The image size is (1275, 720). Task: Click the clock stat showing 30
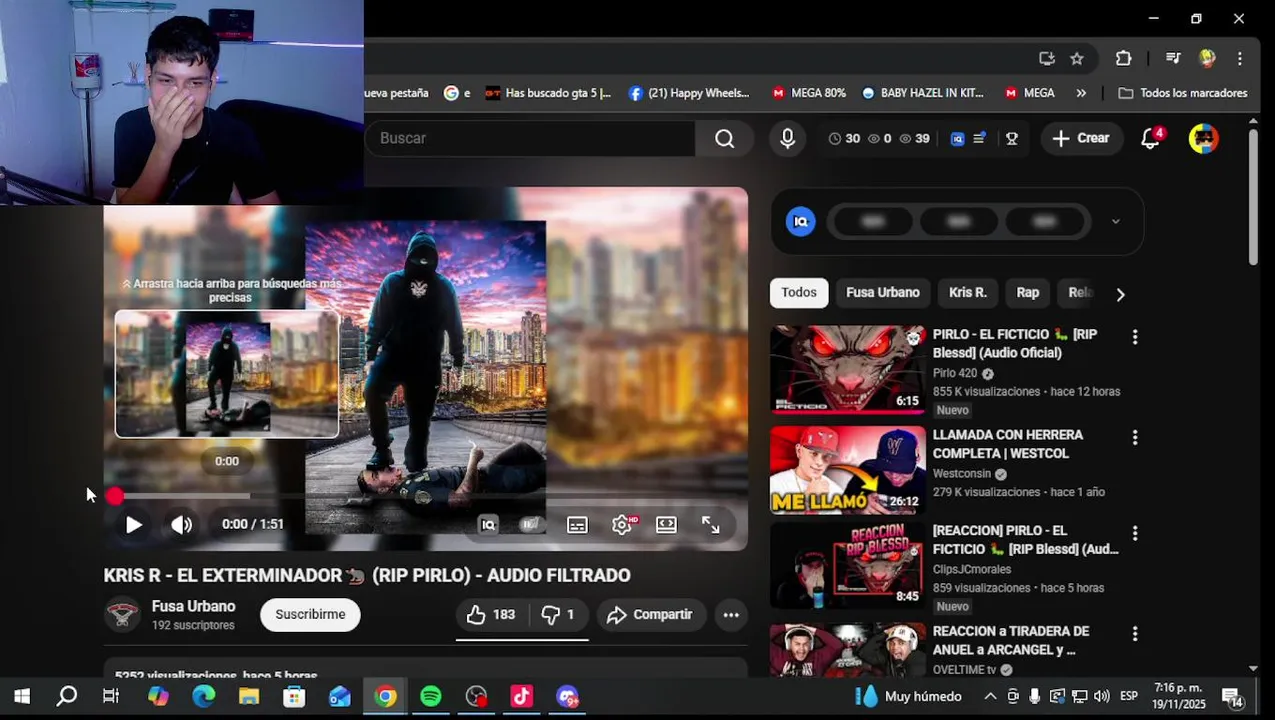tap(844, 139)
